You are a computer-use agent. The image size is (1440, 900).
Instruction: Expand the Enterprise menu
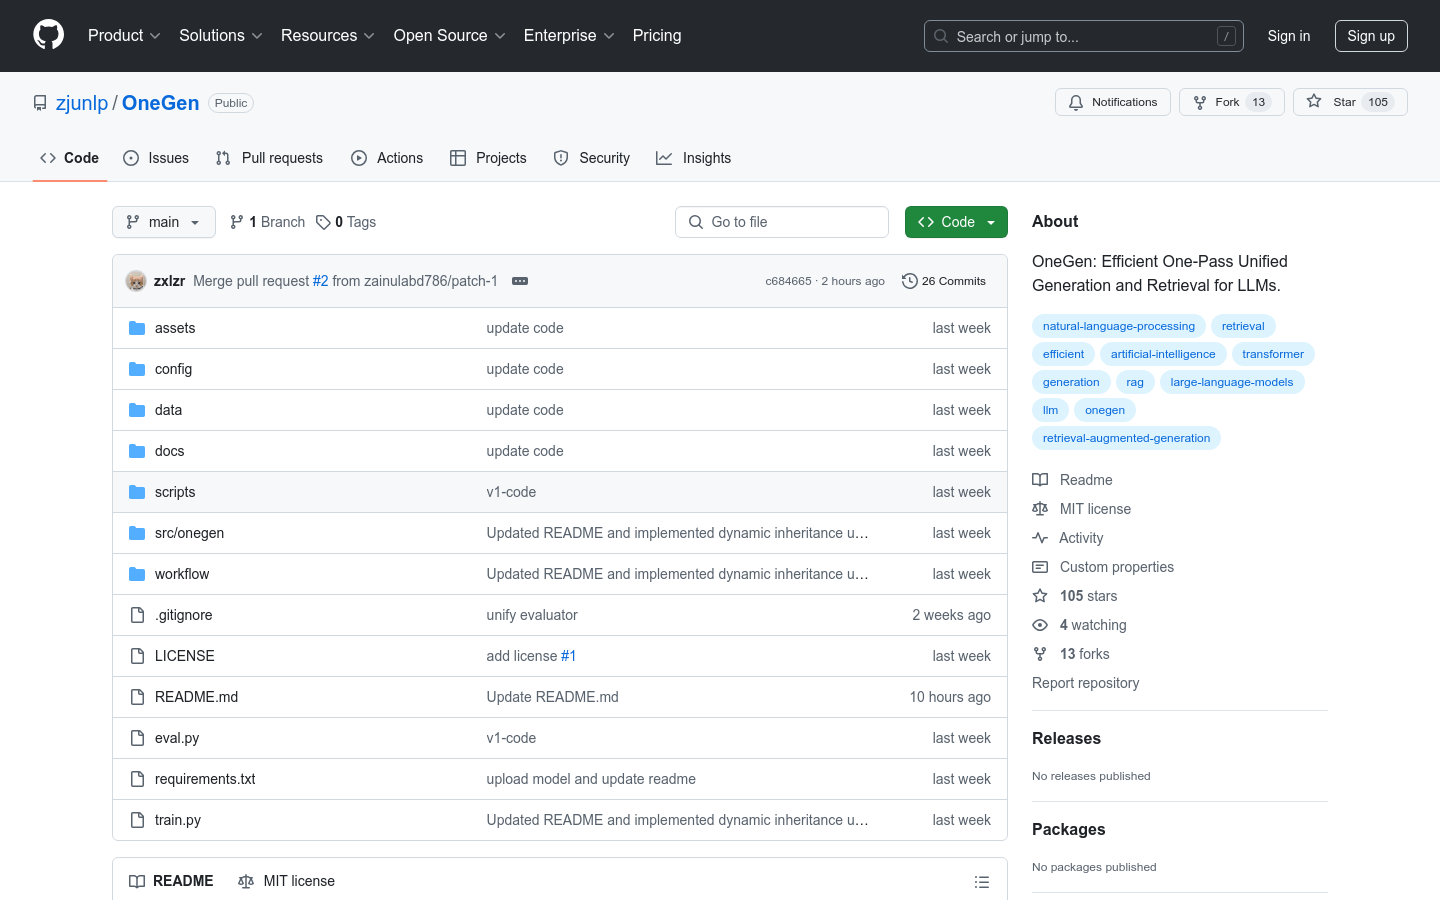pos(569,36)
